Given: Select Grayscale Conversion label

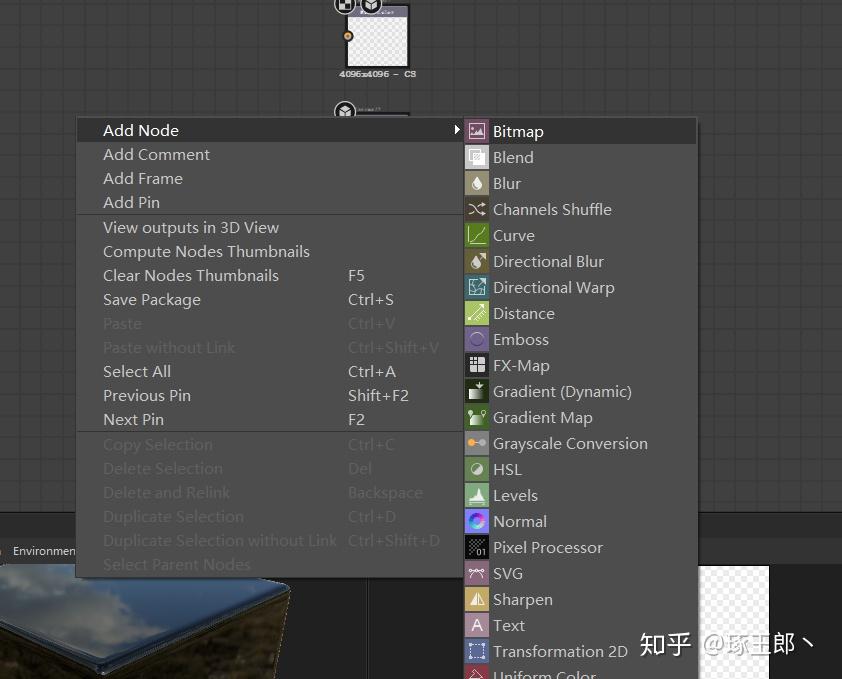Looking at the screenshot, I should (x=570, y=444).
